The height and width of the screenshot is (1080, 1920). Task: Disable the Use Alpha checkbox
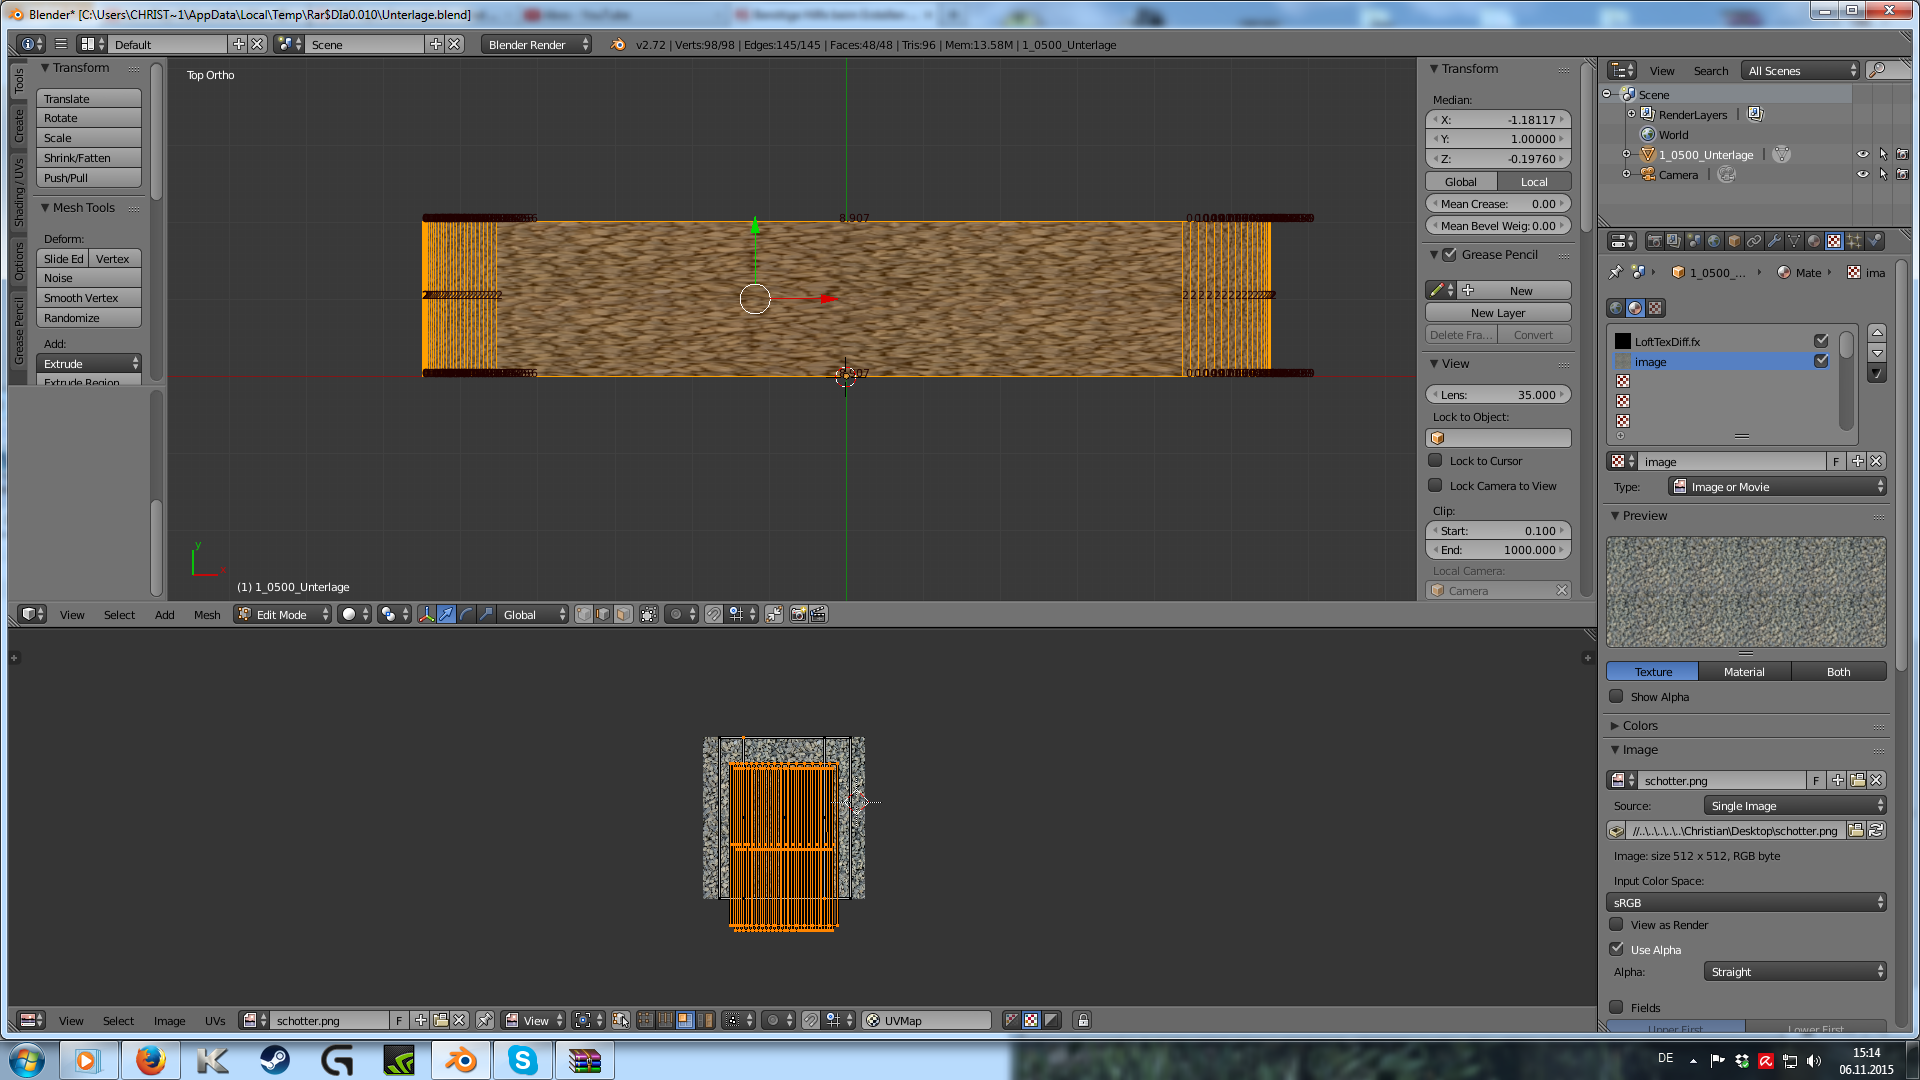[1616, 949]
